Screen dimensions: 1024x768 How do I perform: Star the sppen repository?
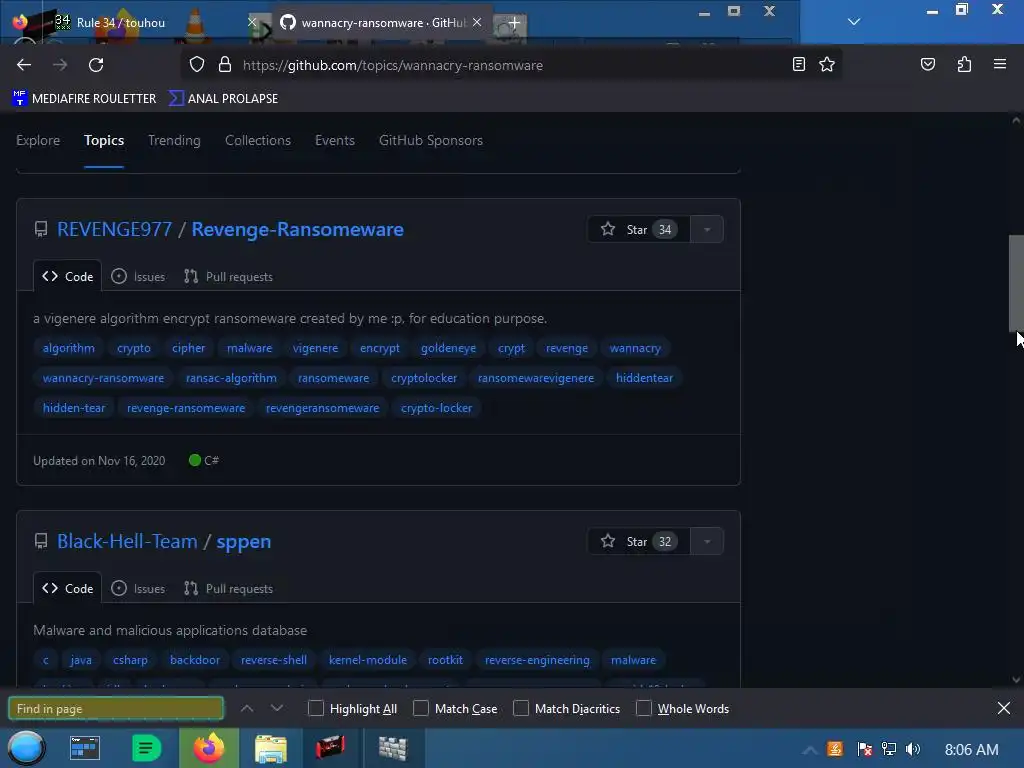click(639, 541)
